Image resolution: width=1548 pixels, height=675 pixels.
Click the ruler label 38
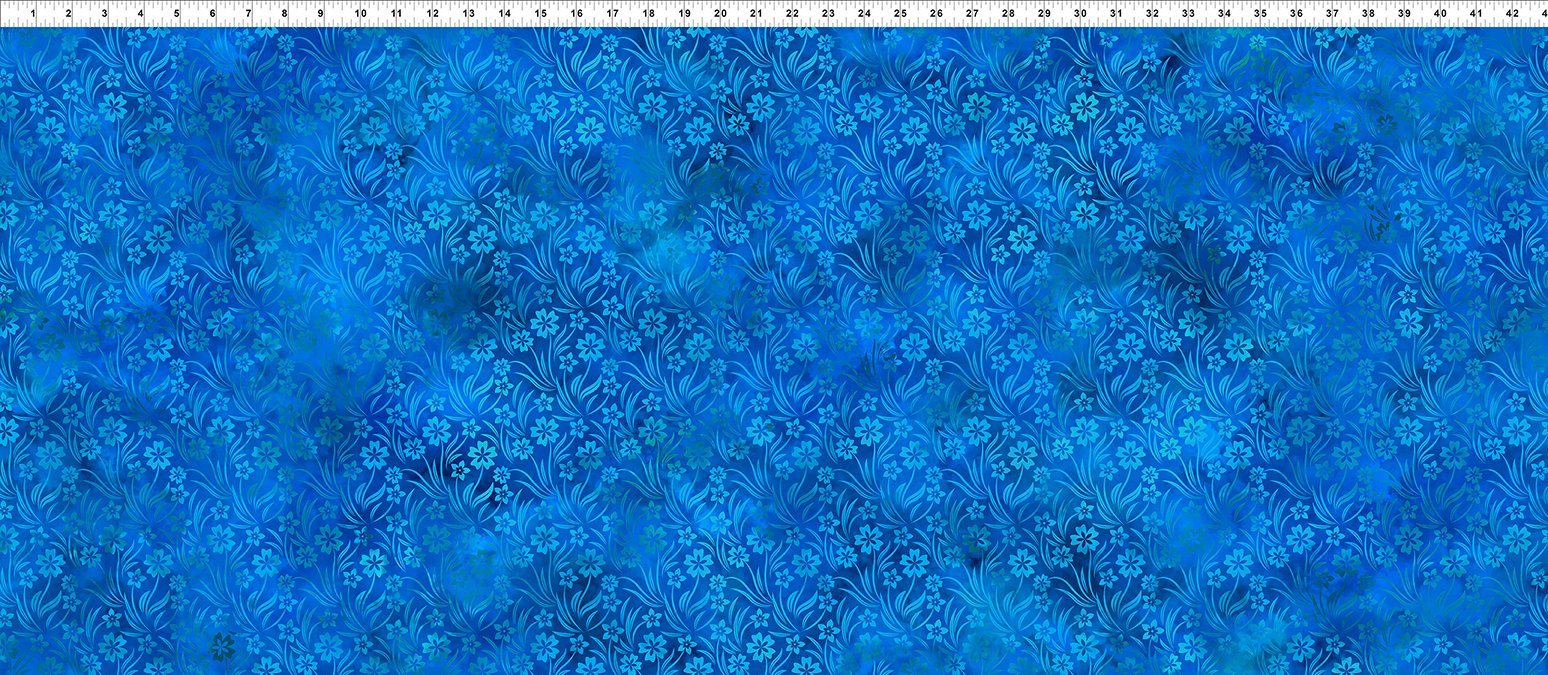(1368, 14)
